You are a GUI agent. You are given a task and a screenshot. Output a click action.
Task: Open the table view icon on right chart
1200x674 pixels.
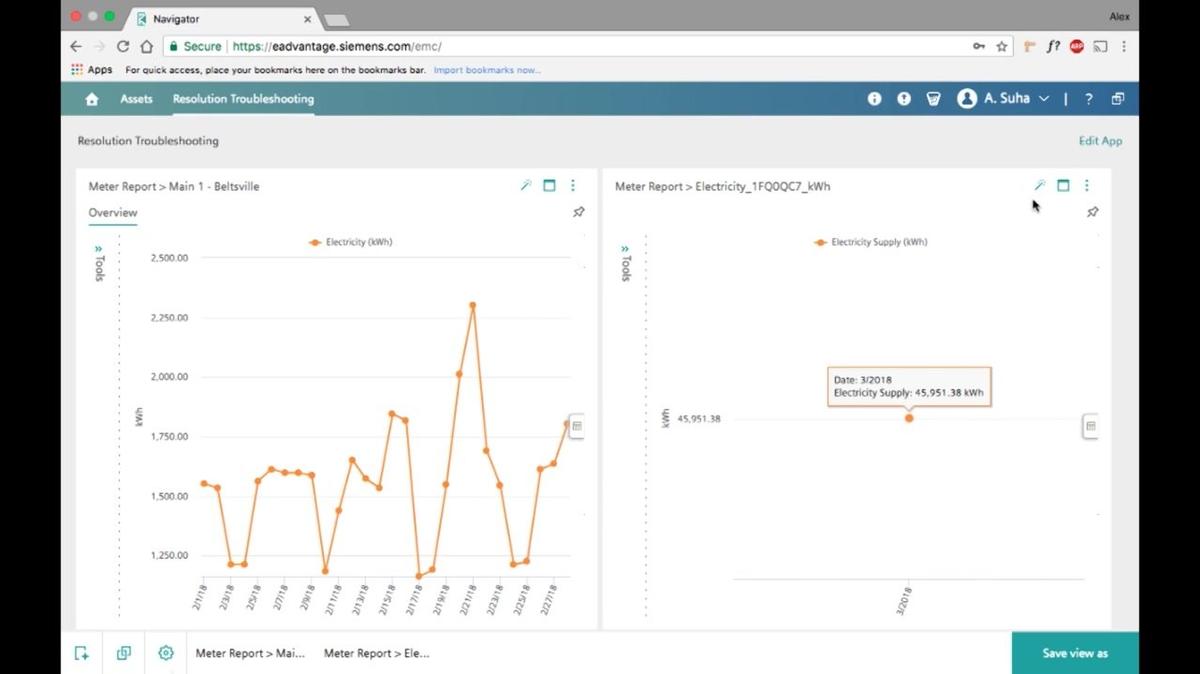click(x=1091, y=426)
